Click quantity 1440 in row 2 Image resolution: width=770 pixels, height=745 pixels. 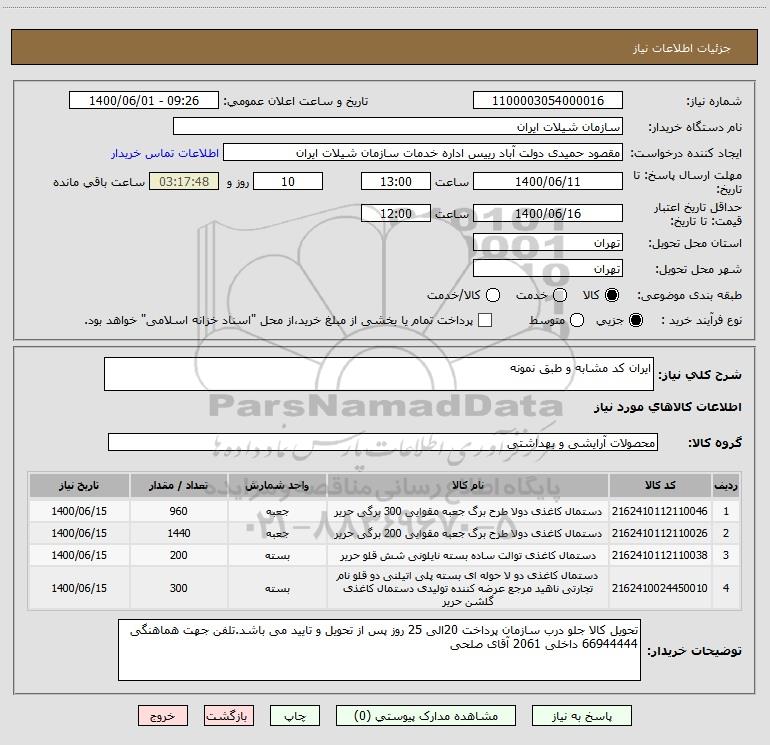click(179, 533)
